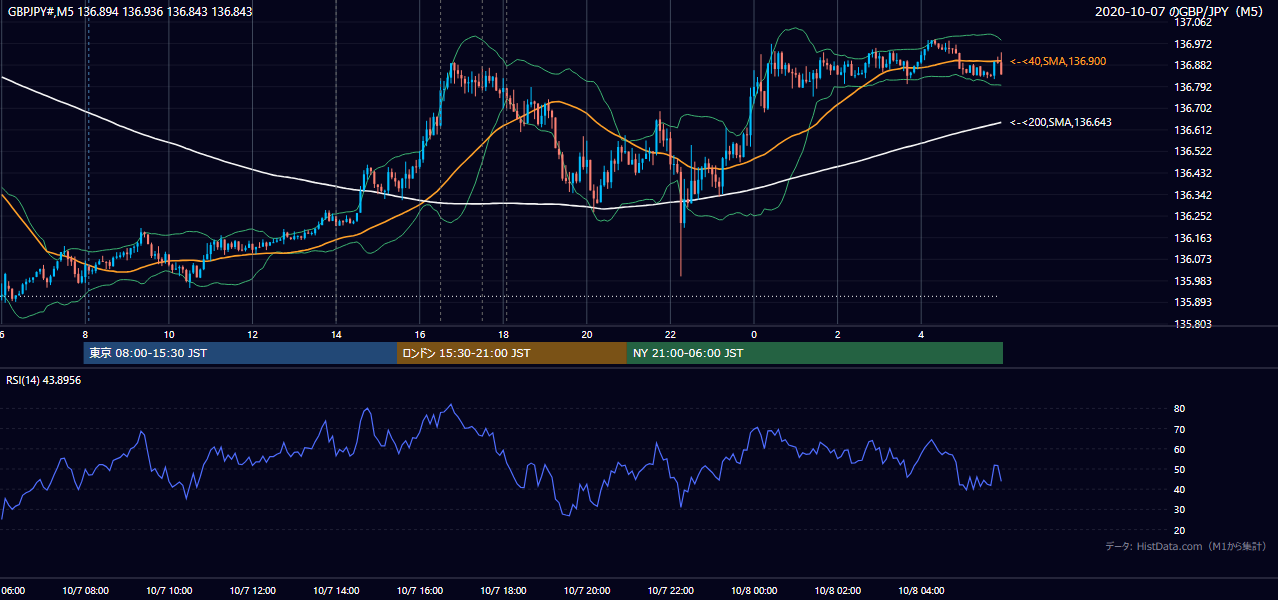Click price axis value 136.882
Viewport: 1278px width, 600px height.
click(1193, 65)
